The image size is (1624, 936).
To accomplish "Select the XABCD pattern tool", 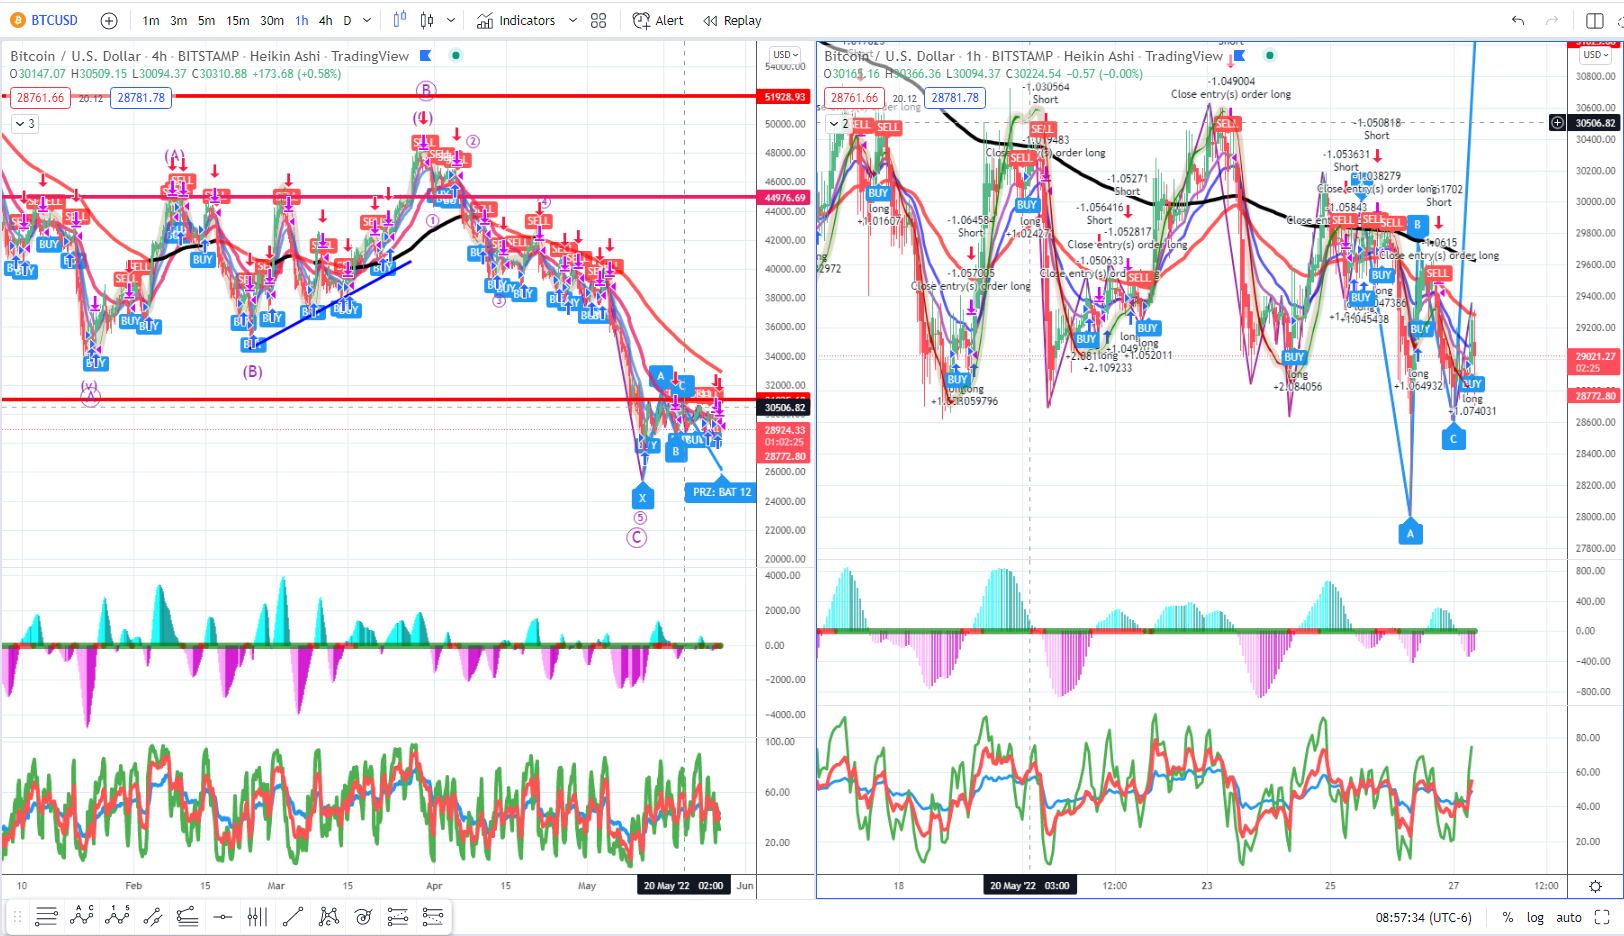I will click(x=328, y=916).
